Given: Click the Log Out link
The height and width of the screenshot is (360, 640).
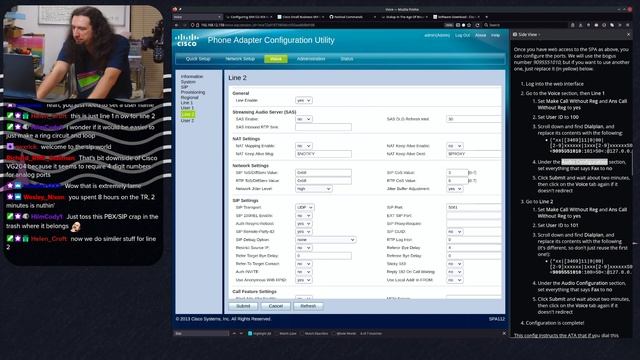Looking at the screenshot, I should [x=462, y=36].
